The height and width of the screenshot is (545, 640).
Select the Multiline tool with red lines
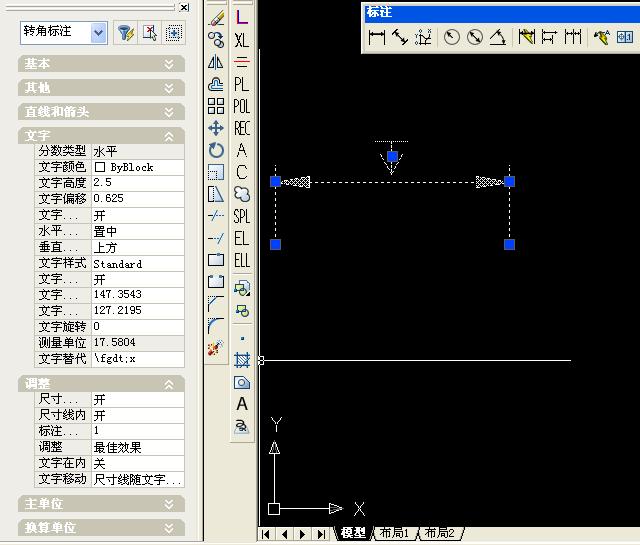click(242, 62)
